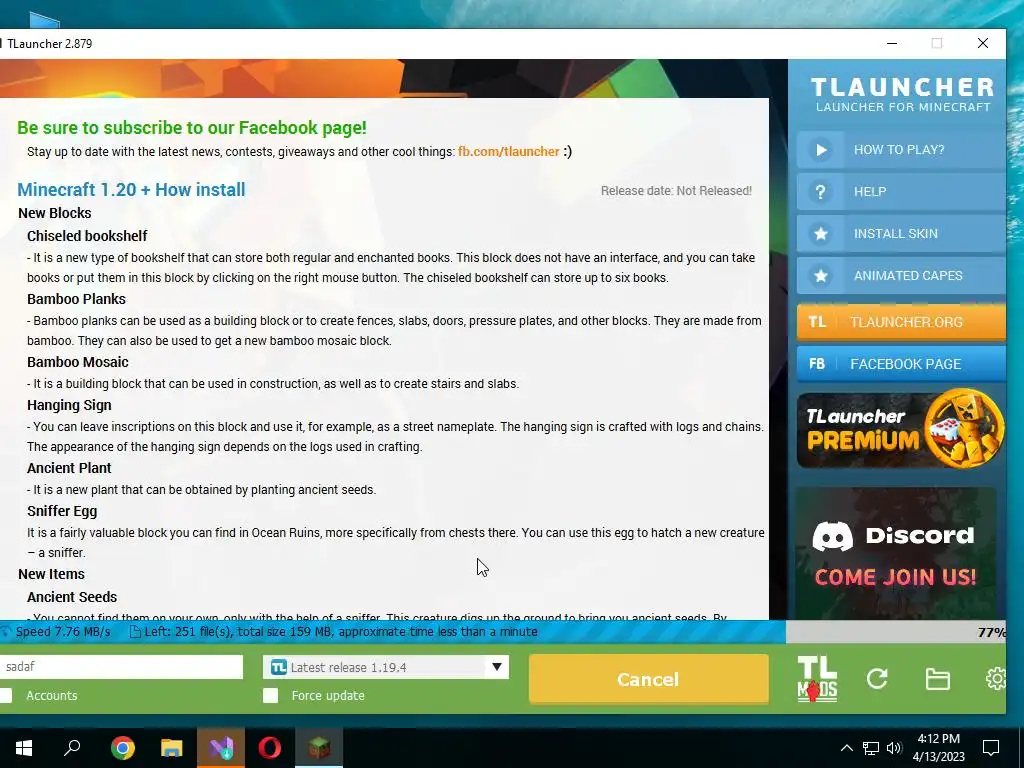Click the Bamboo Mosaic heading

click(78, 362)
